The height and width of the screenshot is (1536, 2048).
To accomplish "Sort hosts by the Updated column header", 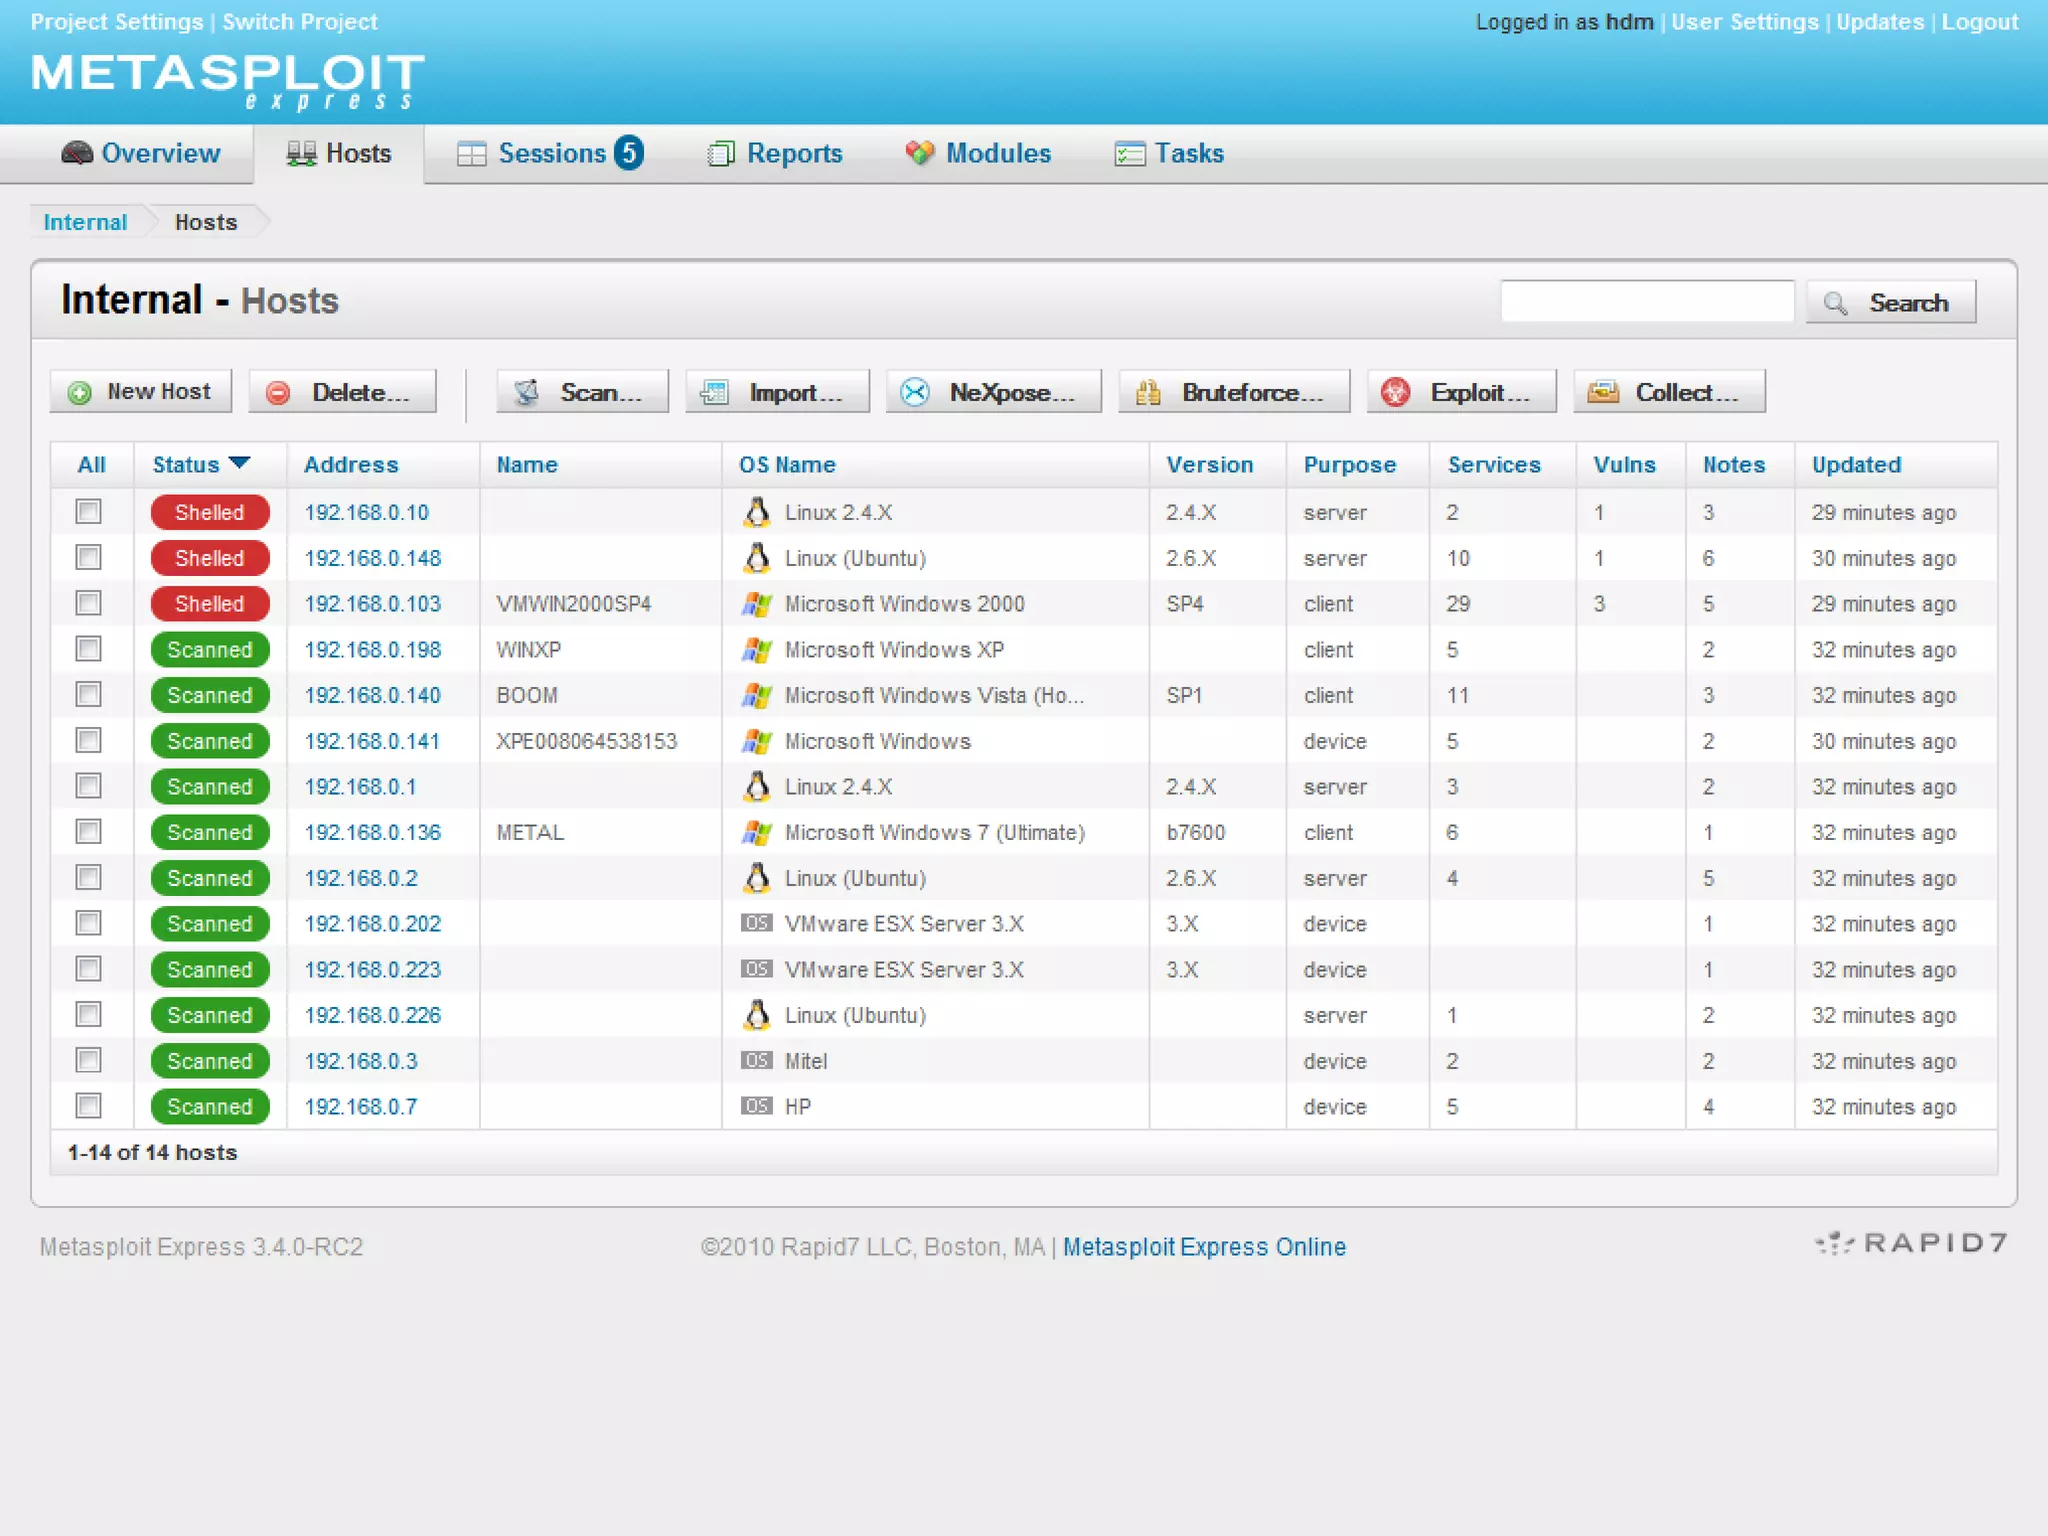I will [x=1856, y=465].
